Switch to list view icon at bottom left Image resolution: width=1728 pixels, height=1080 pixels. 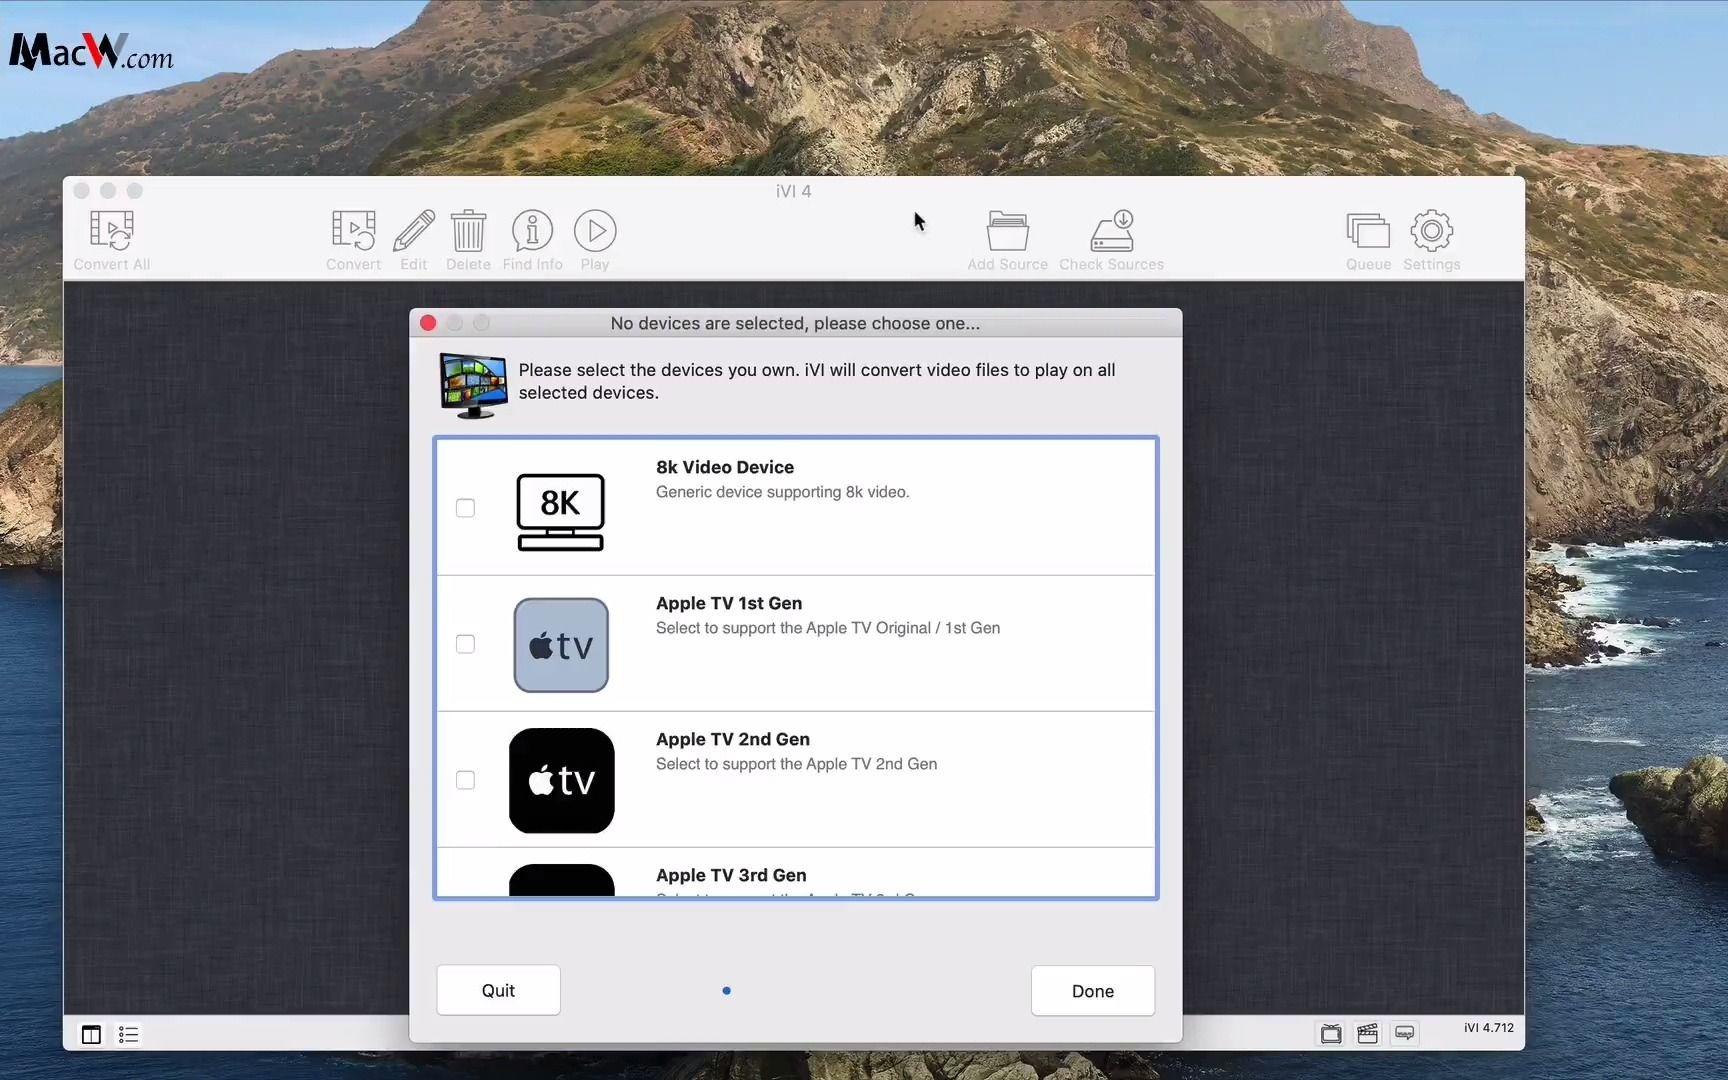(x=128, y=1035)
